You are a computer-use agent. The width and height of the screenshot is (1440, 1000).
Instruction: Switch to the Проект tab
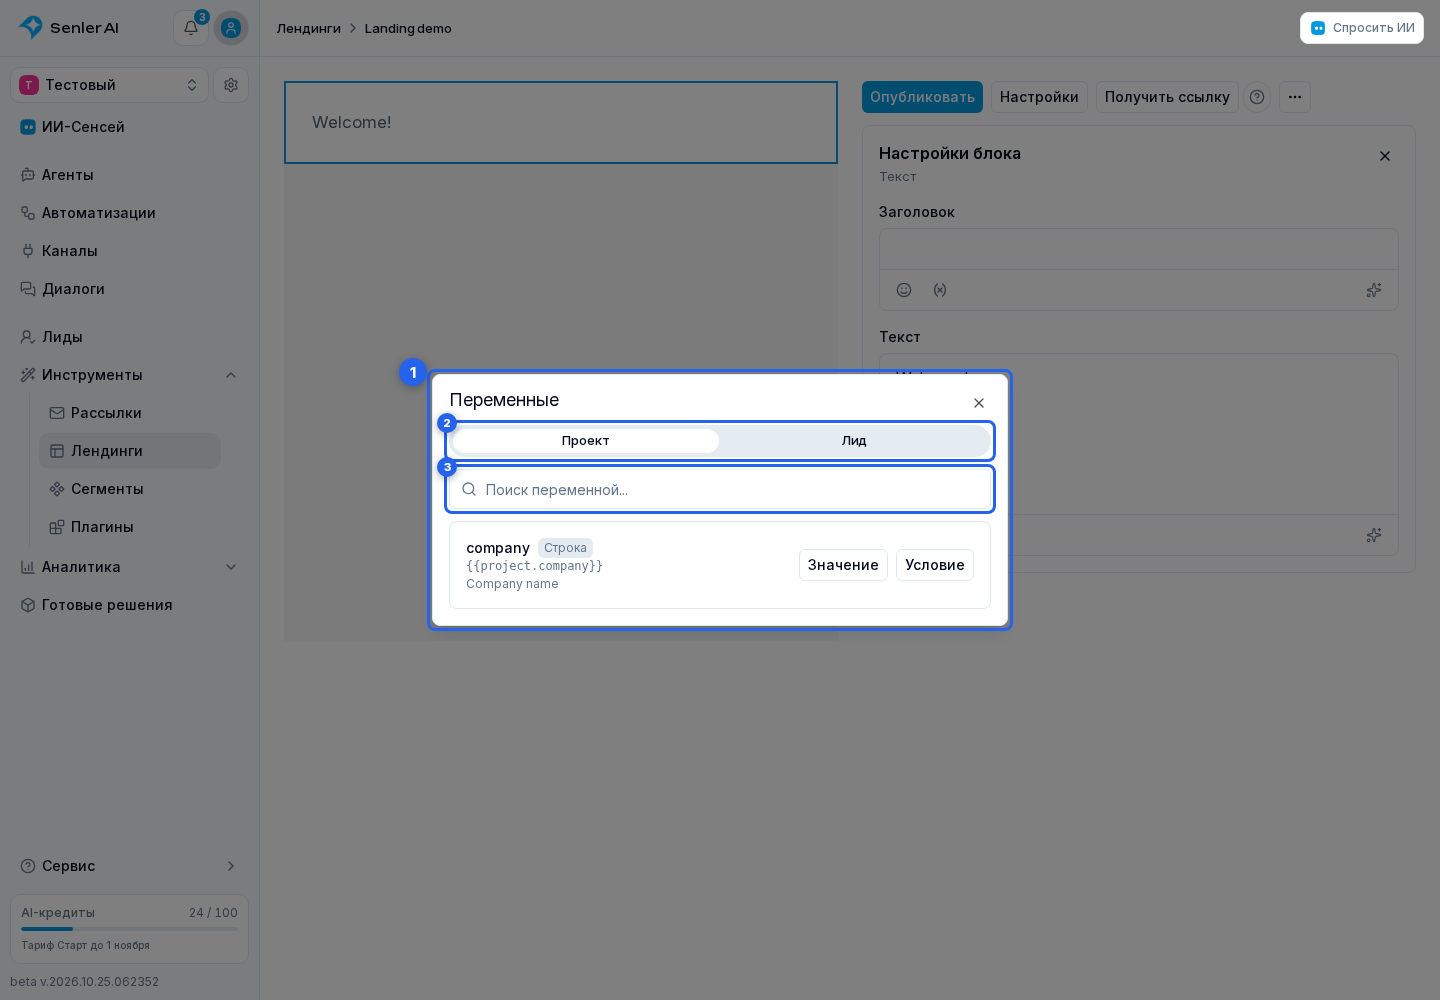pyautogui.click(x=586, y=441)
